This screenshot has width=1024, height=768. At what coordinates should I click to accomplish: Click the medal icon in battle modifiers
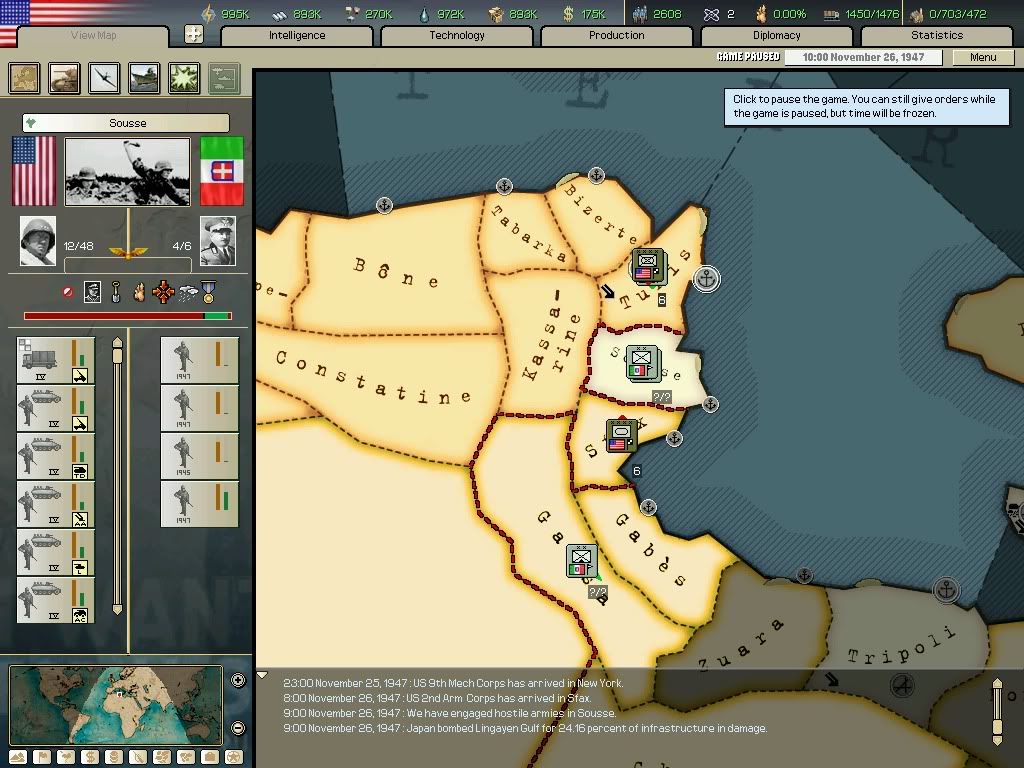click(208, 293)
